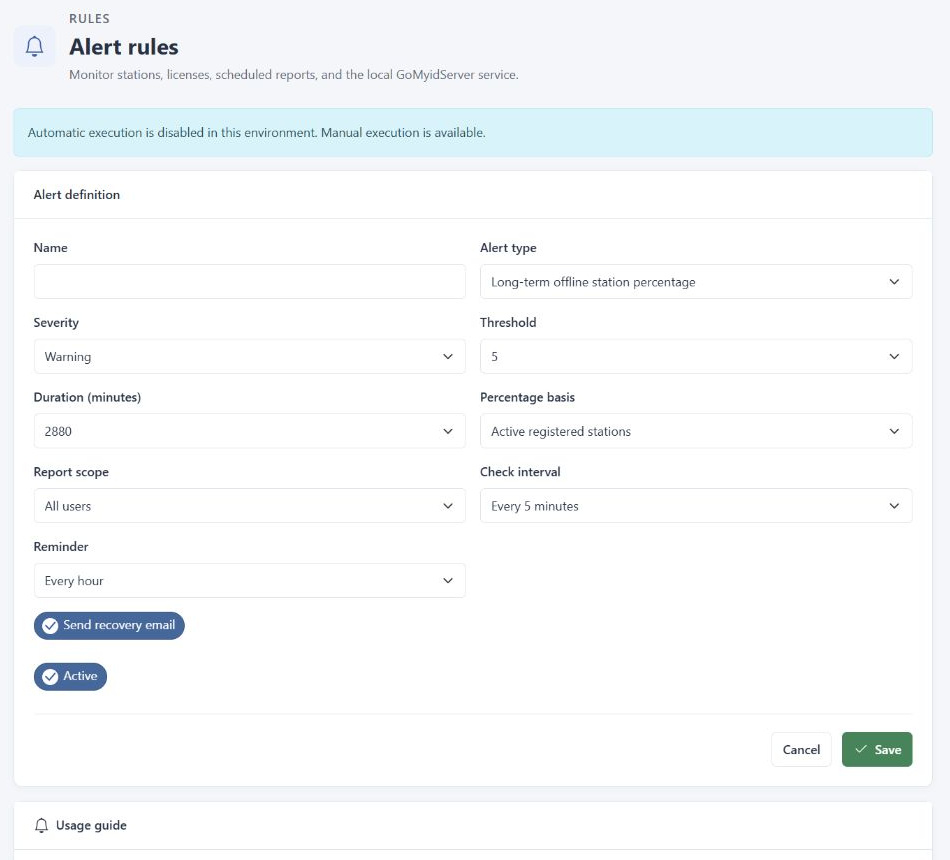The width and height of the screenshot is (950, 860).
Task: Open the Check interval dropdown
Action: click(x=696, y=506)
